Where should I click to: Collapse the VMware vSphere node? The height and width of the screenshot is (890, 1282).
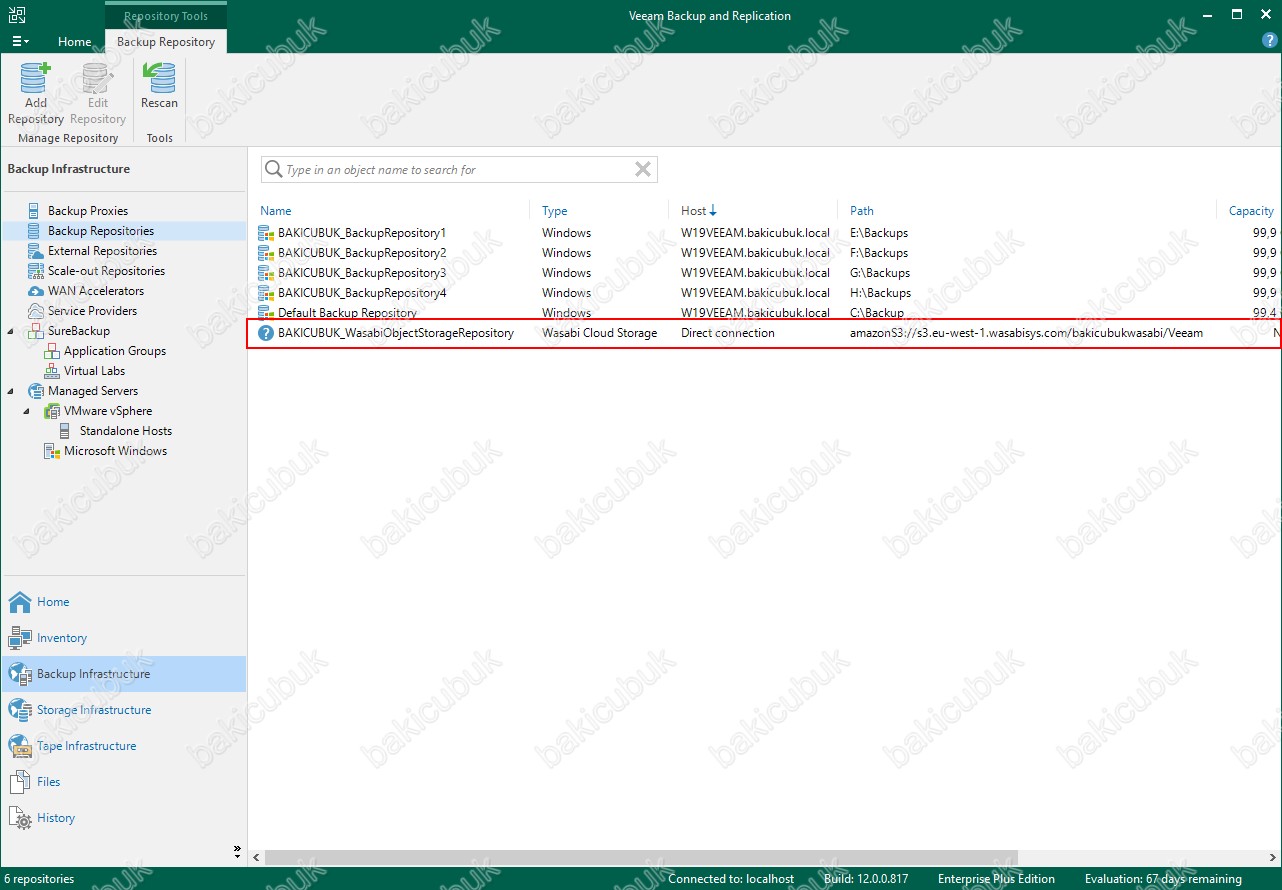pyautogui.click(x=27, y=411)
